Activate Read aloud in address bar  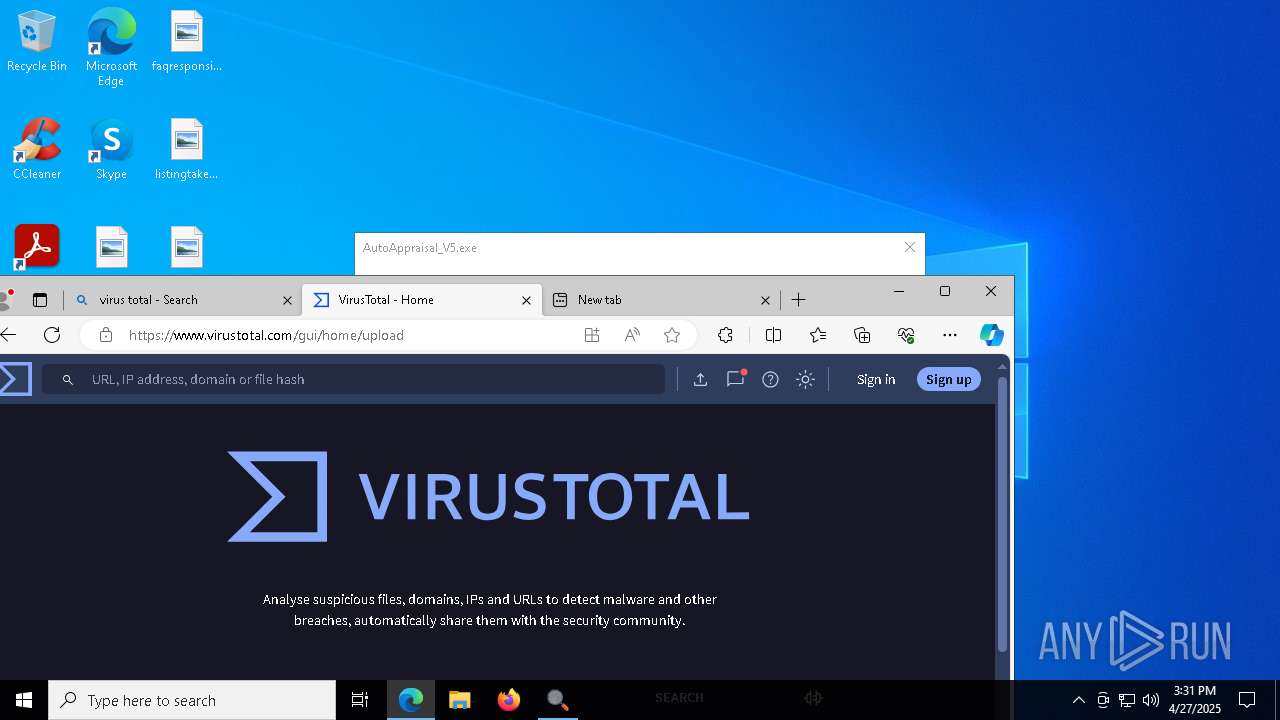coord(632,335)
